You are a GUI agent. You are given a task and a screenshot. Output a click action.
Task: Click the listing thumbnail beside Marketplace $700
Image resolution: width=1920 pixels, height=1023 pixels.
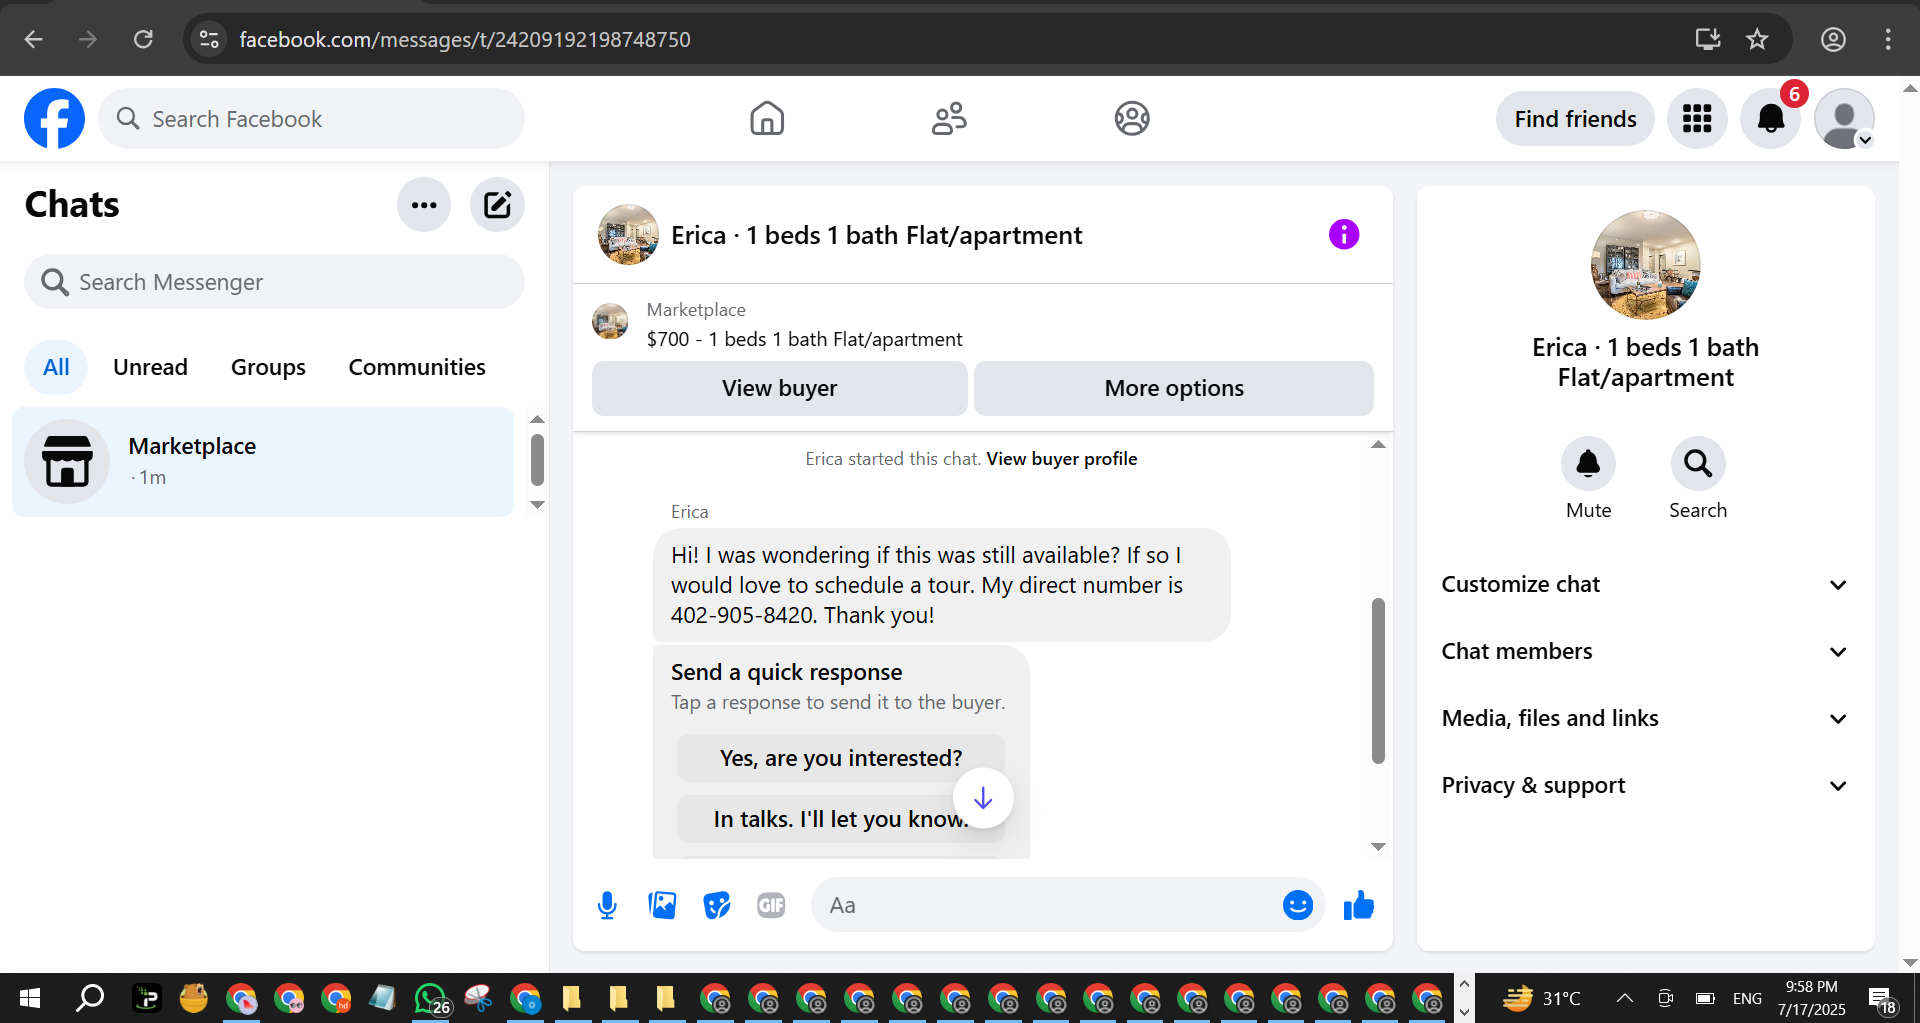tap(610, 322)
